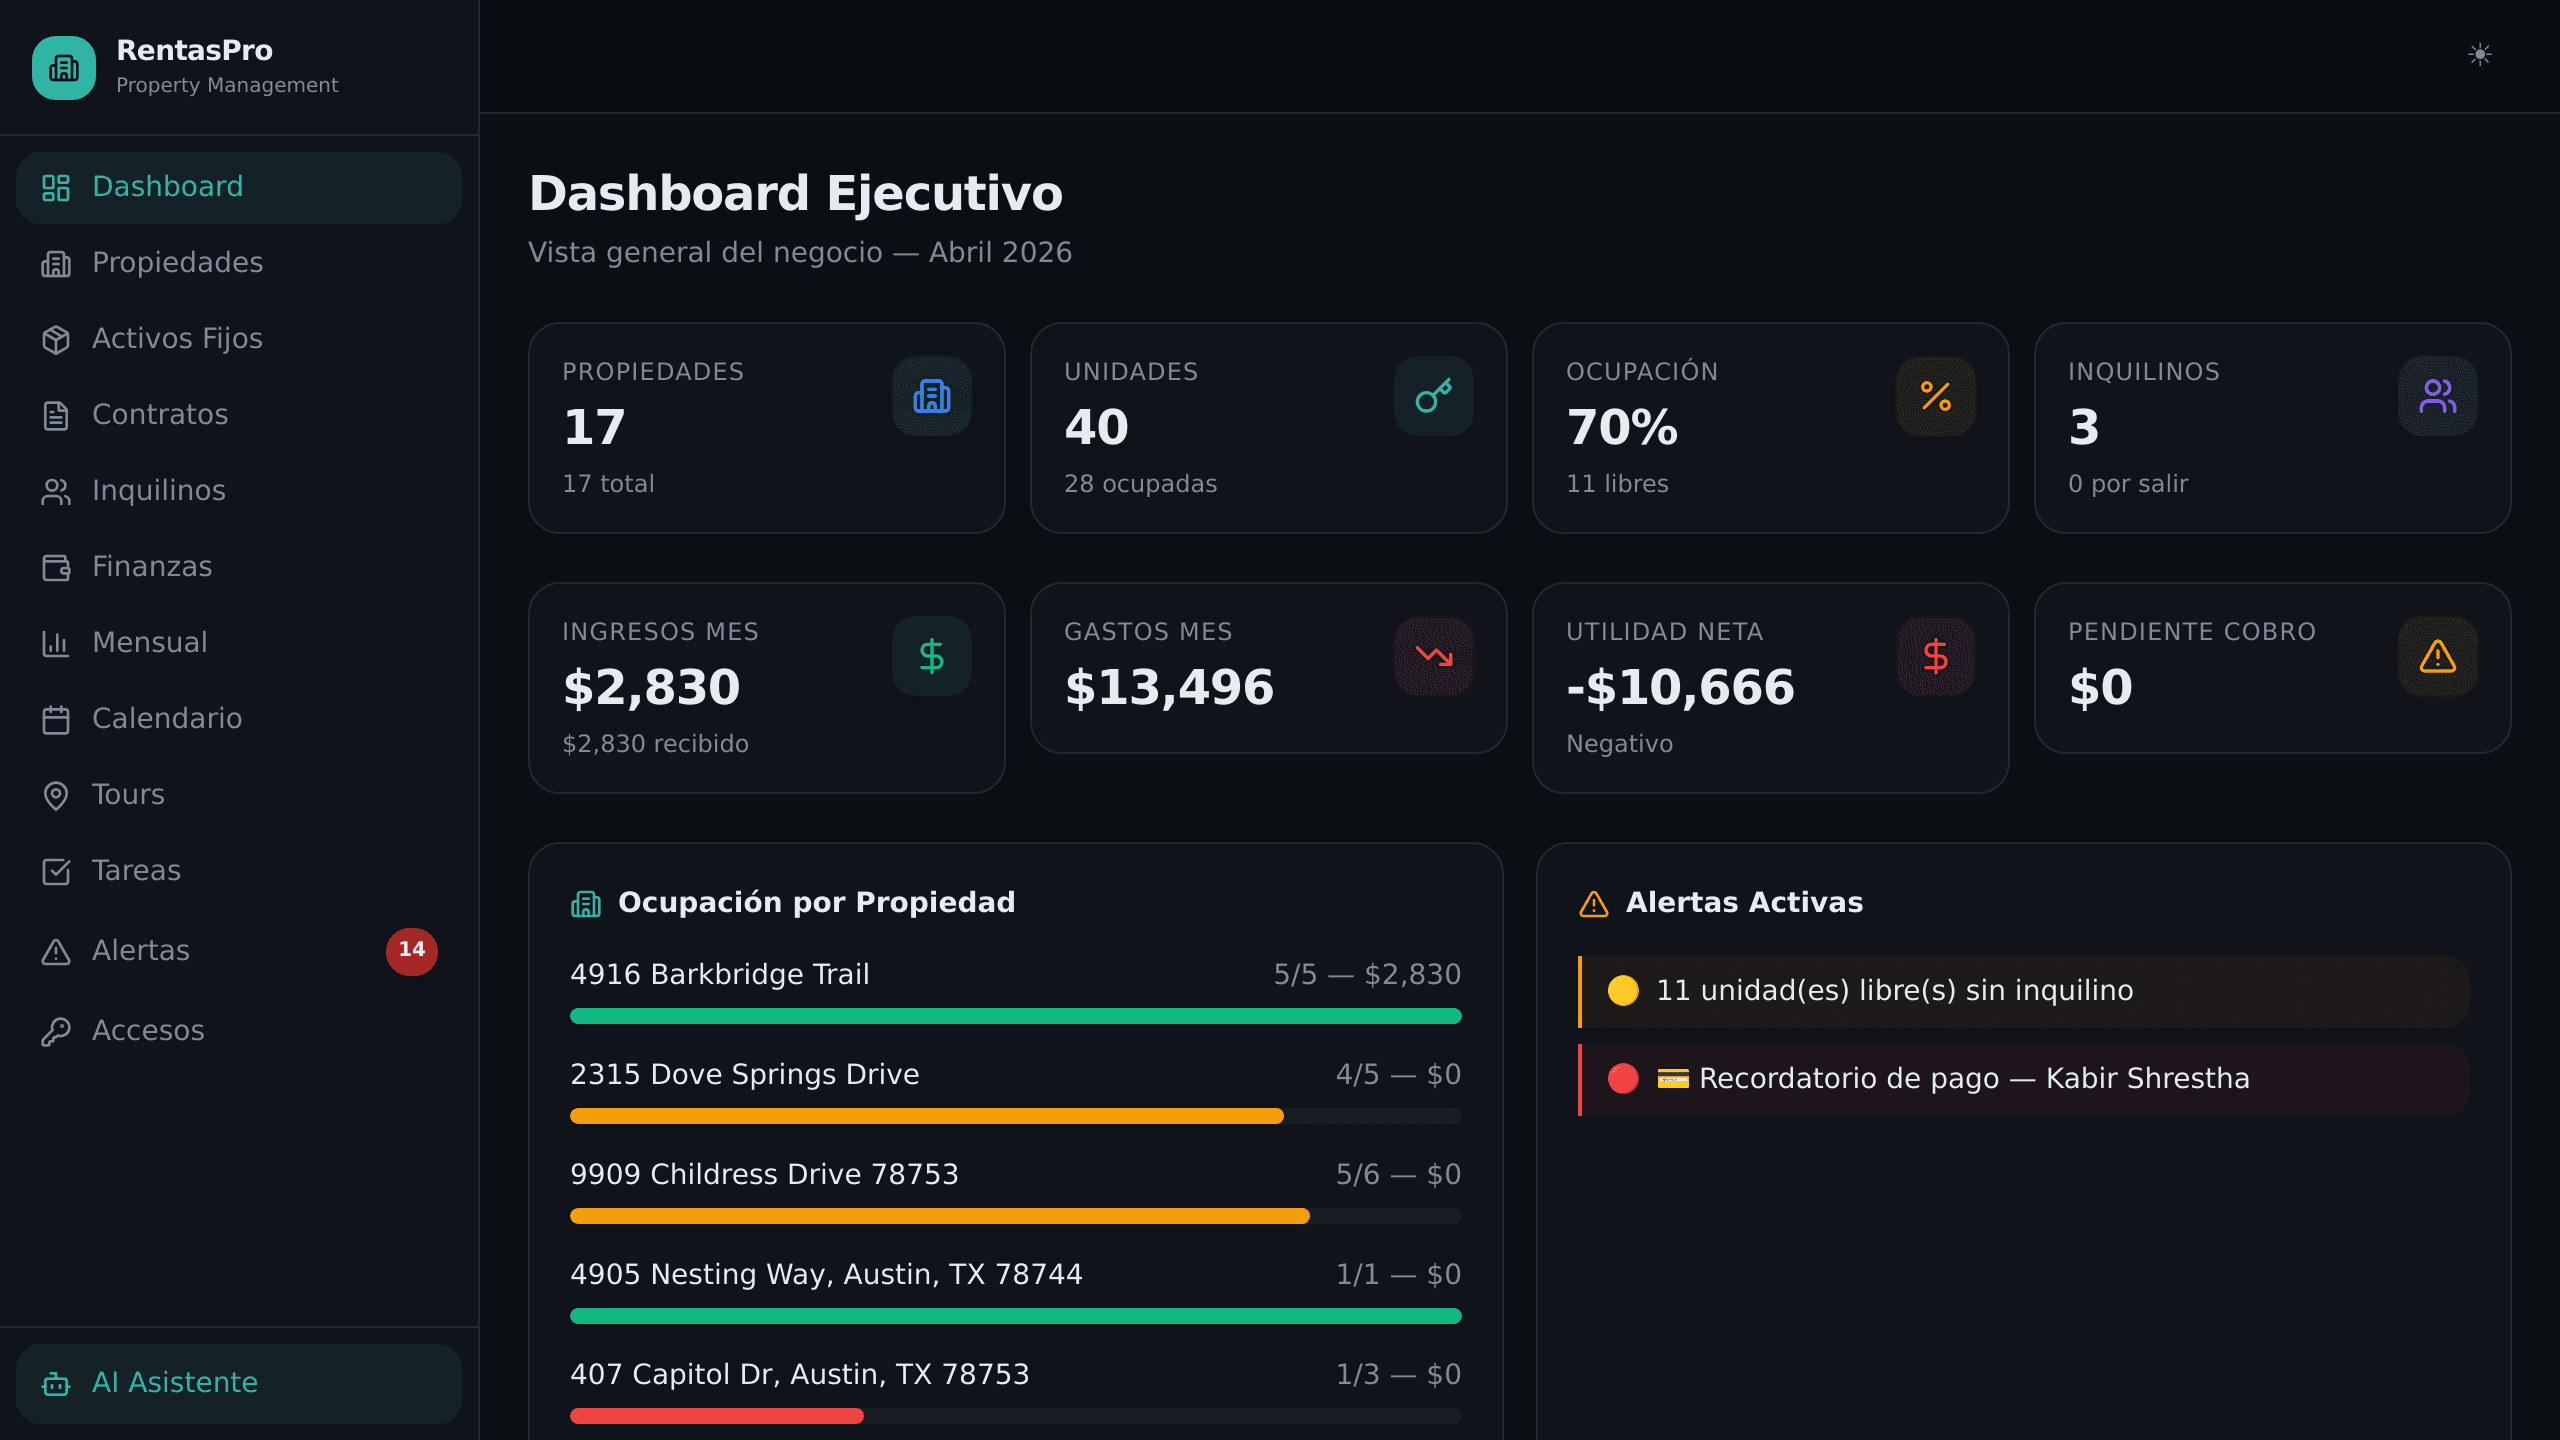Toggle the light/dark theme sun icon
Image resolution: width=2560 pixels, height=1440 pixels.
tap(2479, 54)
